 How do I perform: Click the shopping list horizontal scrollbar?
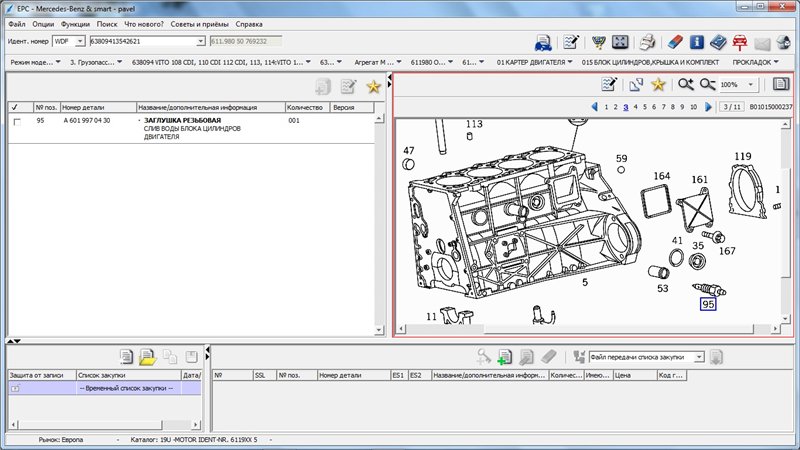pos(105,424)
